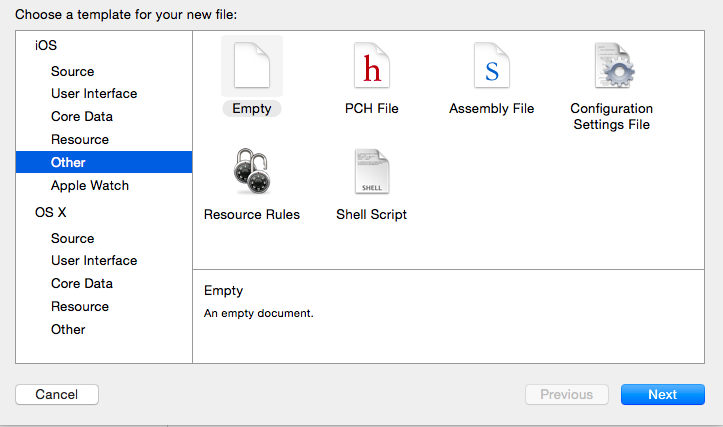
Task: Click the 'PCH File' label
Action: pyautogui.click(x=372, y=108)
